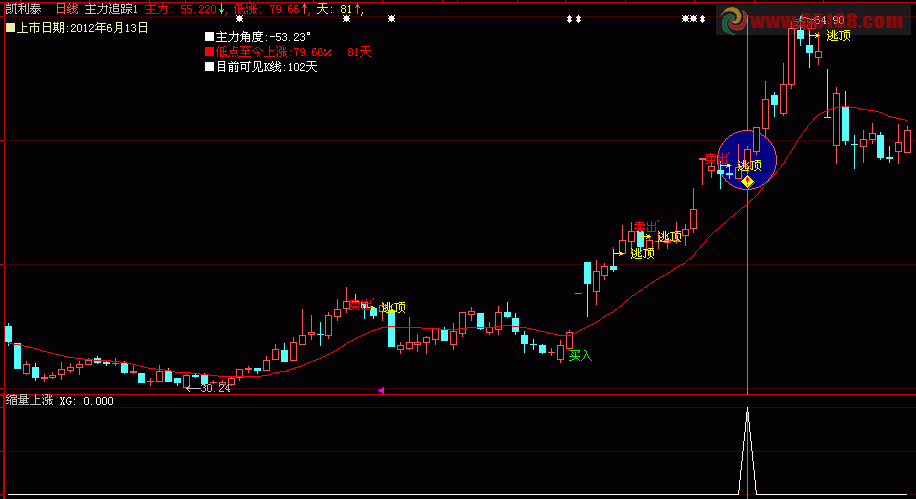The height and width of the screenshot is (499, 916).
Task: Click the 30.24 lowest price label
Action: coord(215,388)
